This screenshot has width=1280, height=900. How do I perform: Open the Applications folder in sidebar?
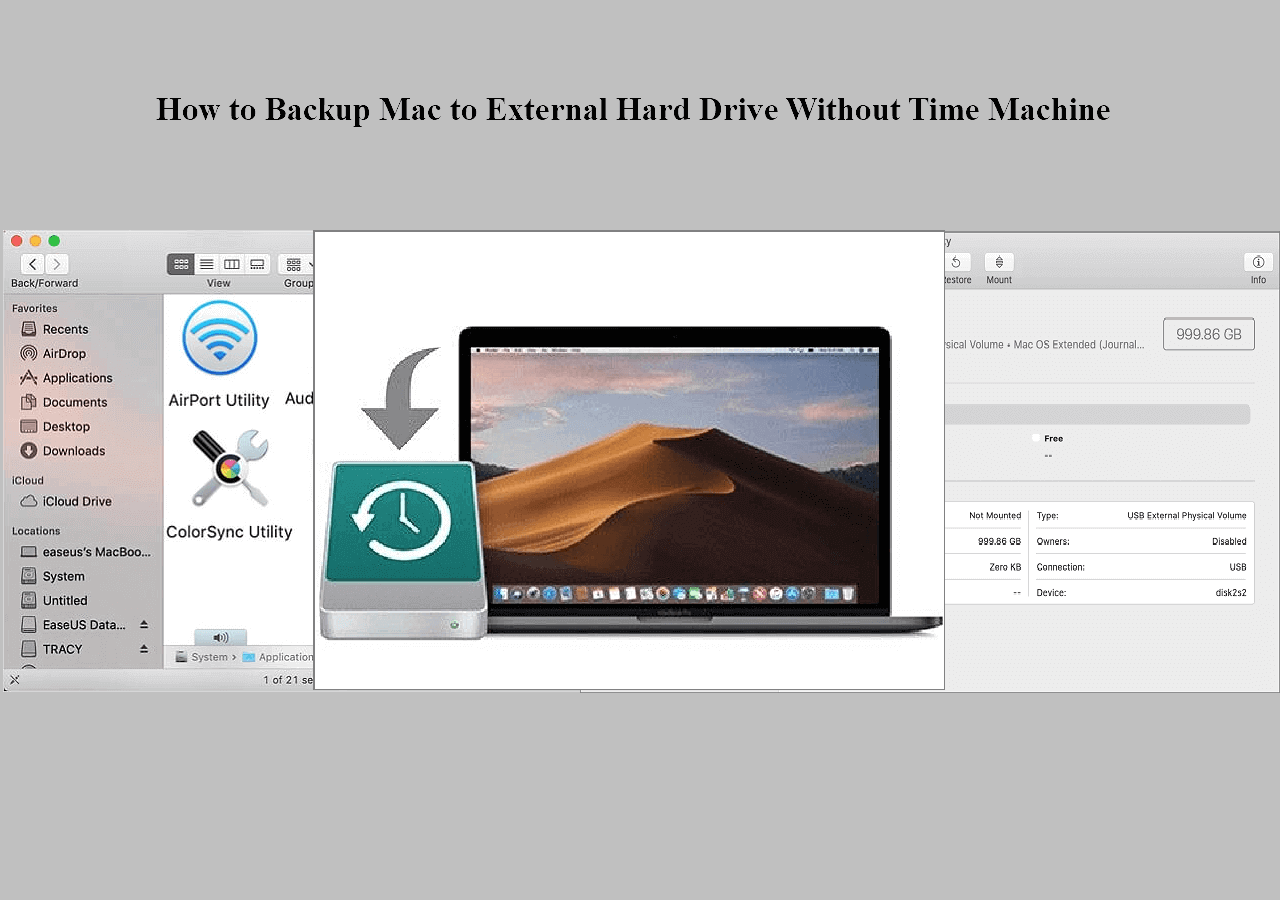click(77, 378)
